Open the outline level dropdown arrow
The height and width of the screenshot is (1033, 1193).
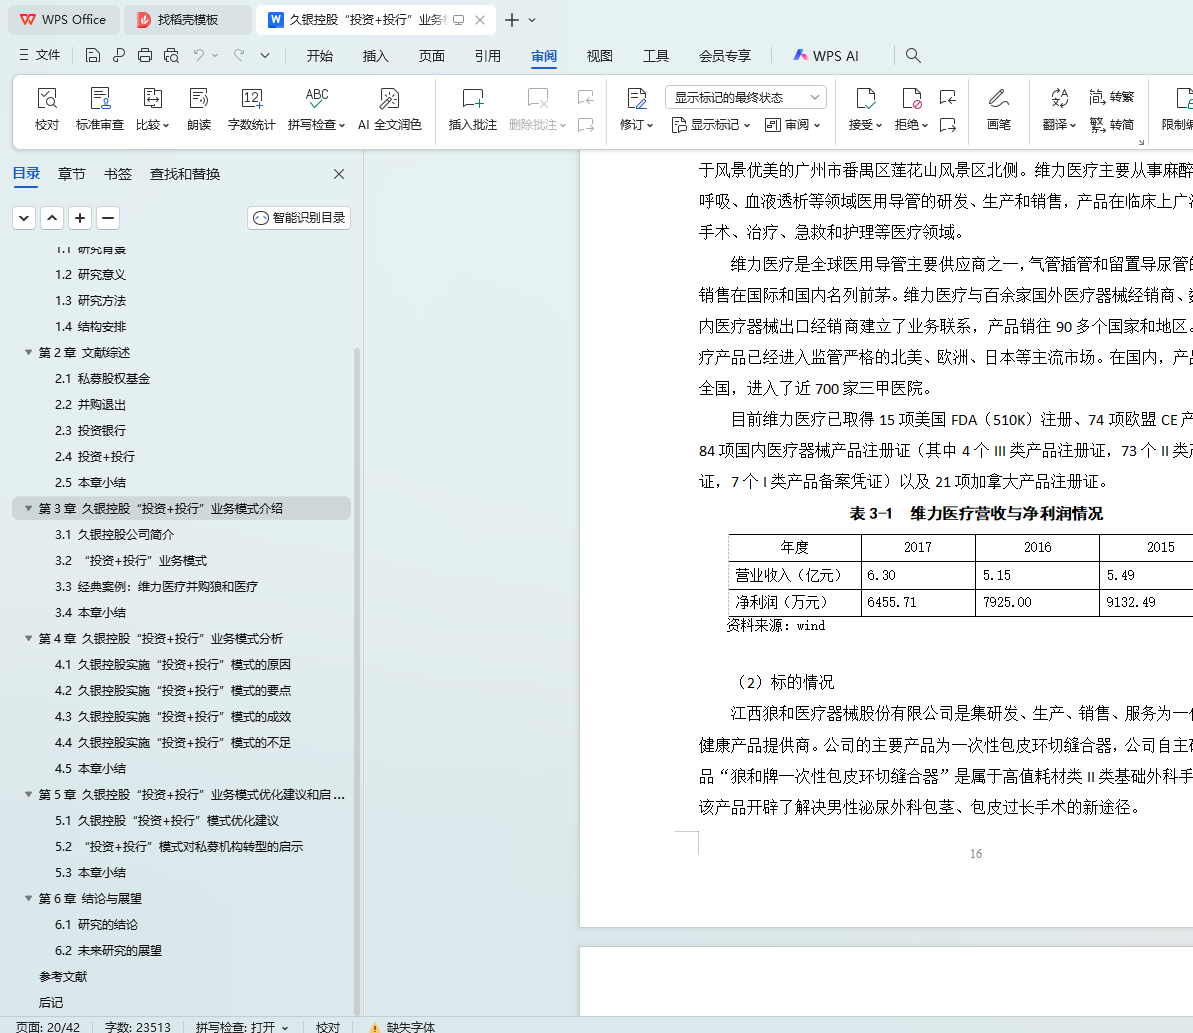pyautogui.click(x=24, y=218)
